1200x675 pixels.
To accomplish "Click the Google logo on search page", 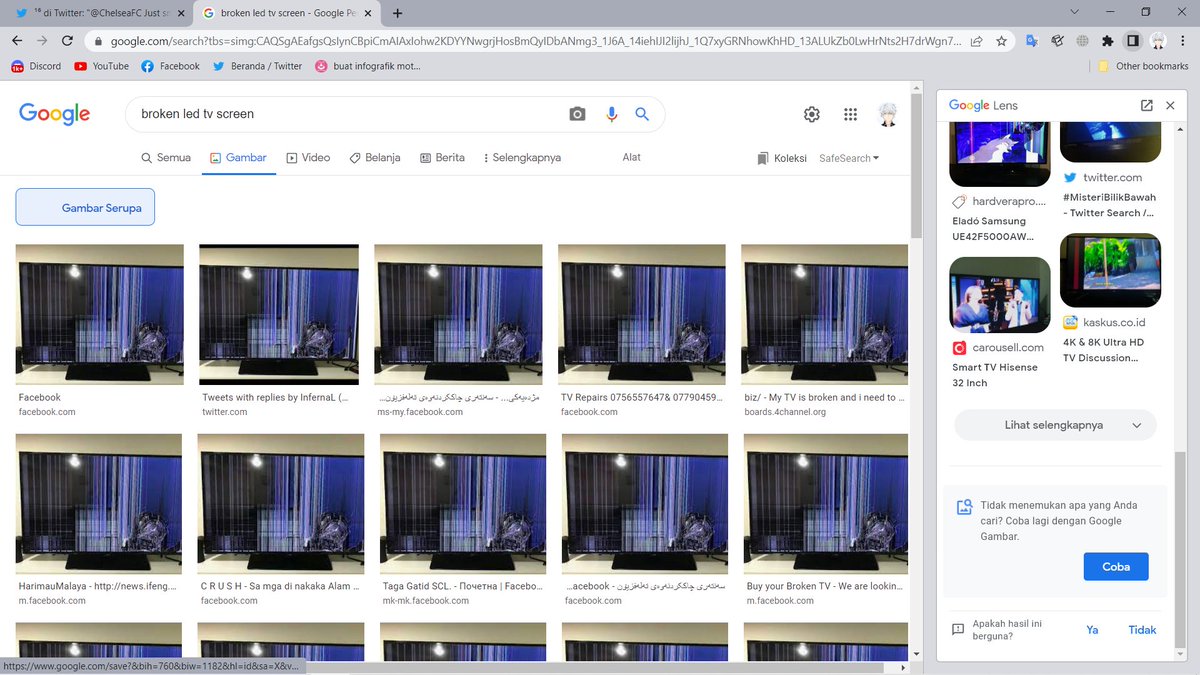I will 54,114.
